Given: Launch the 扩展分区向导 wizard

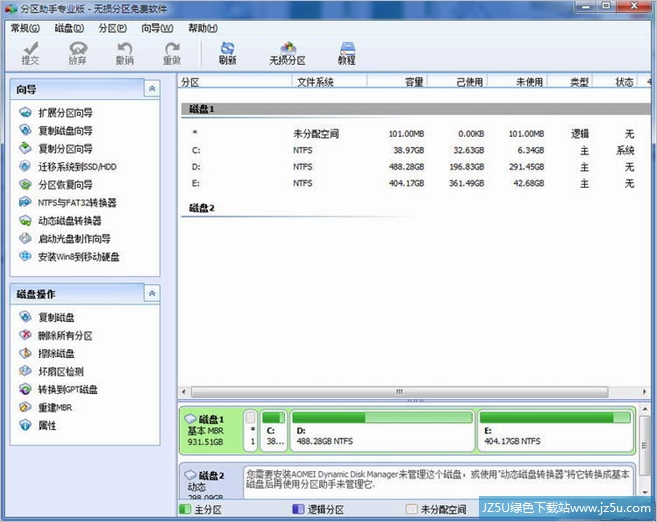Looking at the screenshot, I should (x=56, y=112).
